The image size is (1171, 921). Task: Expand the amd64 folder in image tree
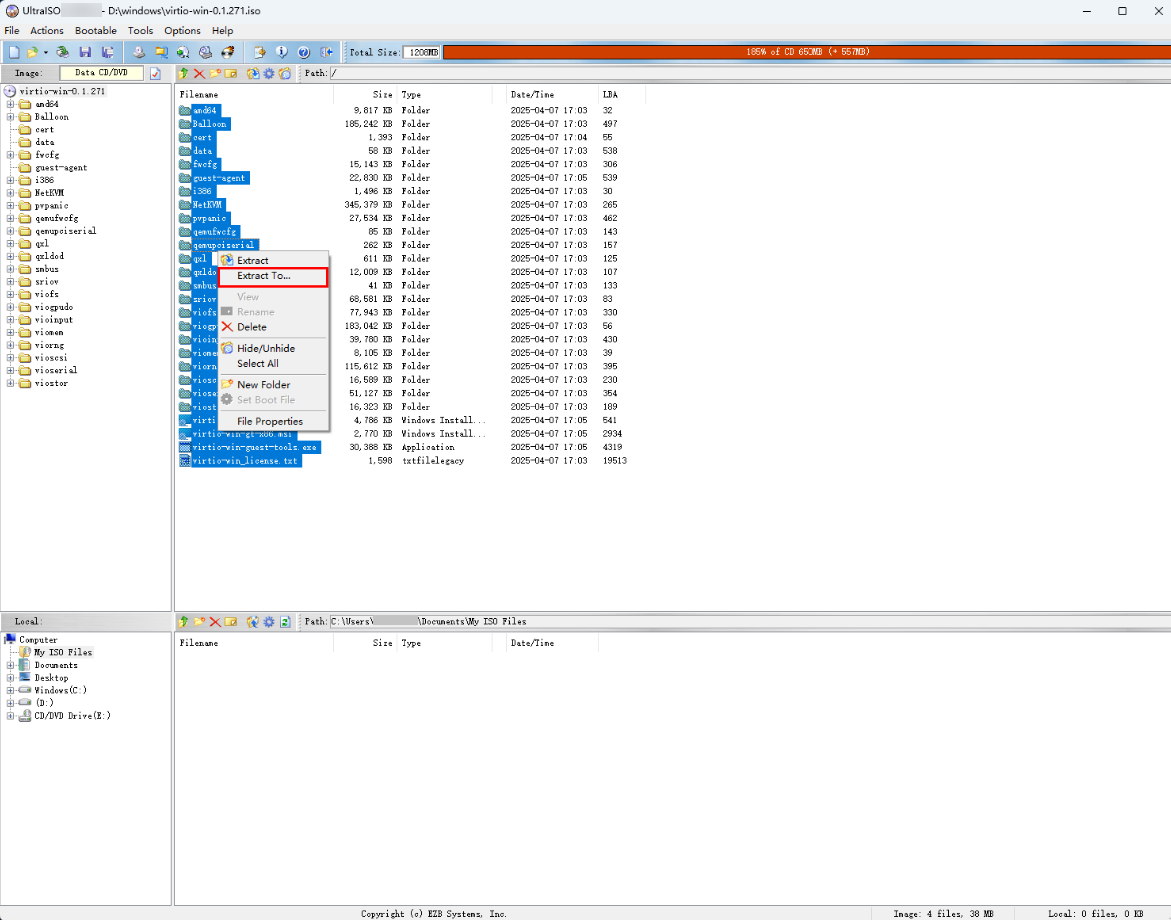click(x=10, y=104)
